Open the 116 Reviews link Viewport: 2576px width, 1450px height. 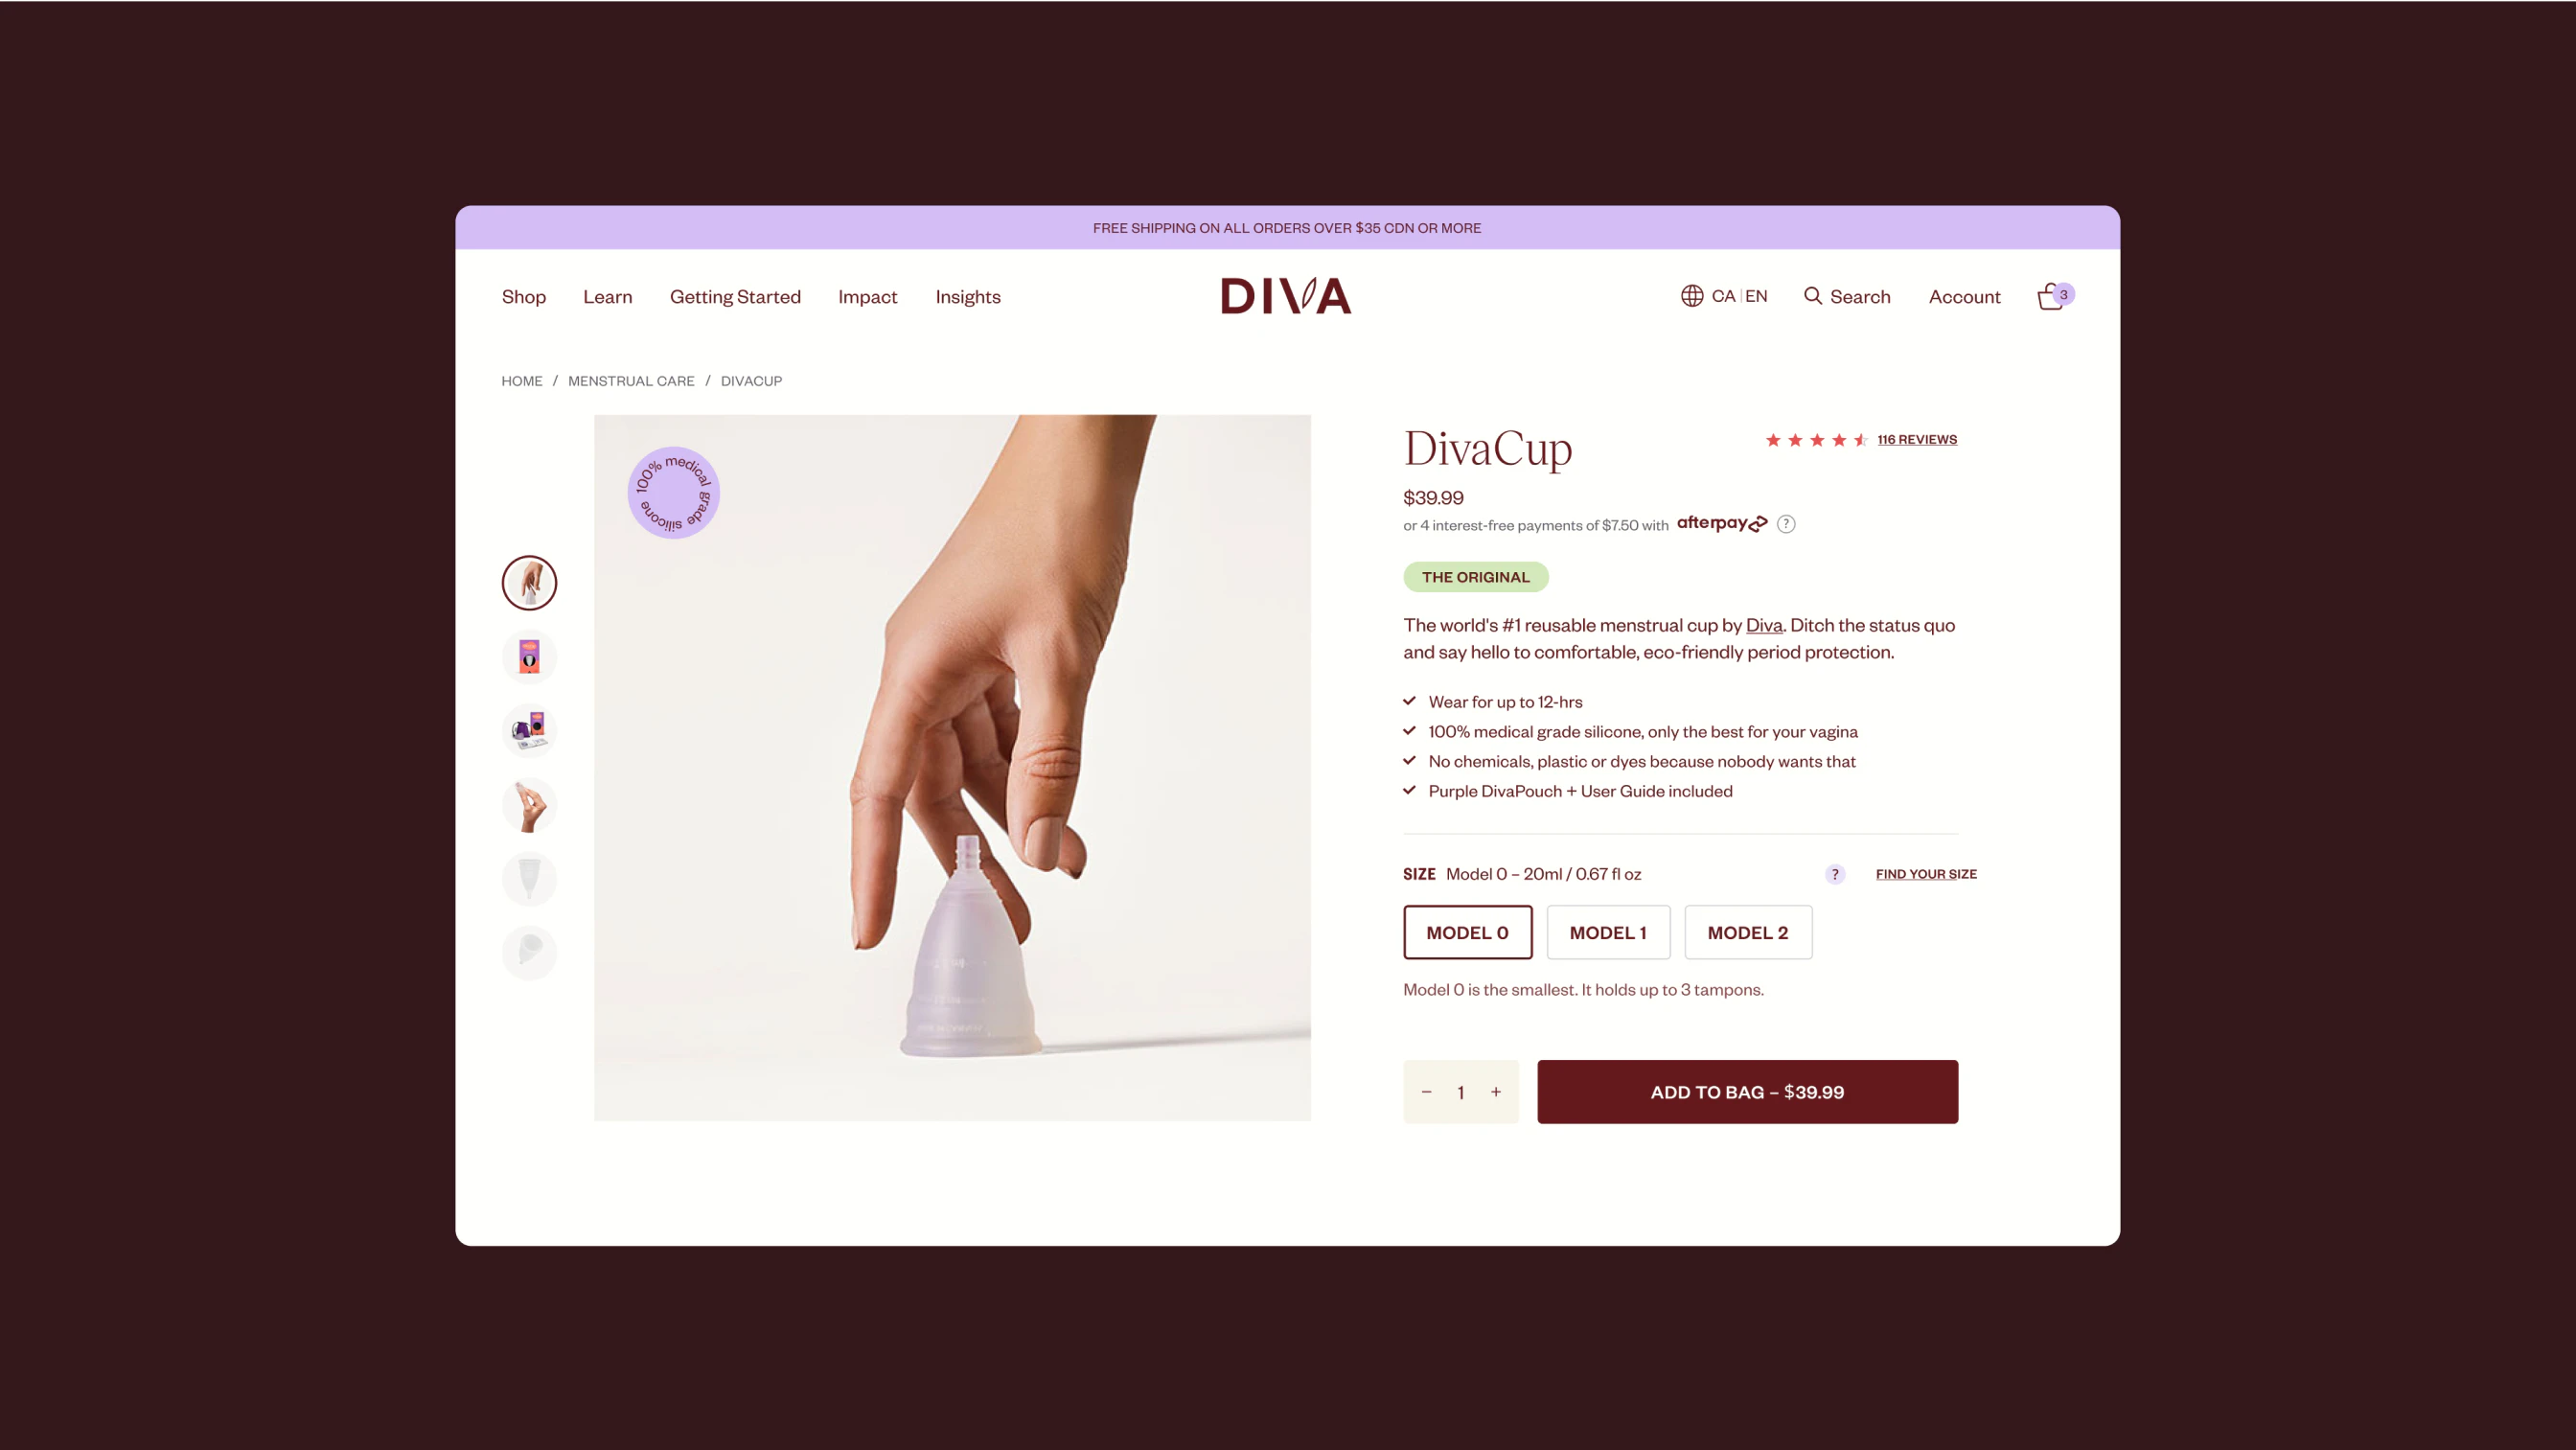point(1916,440)
